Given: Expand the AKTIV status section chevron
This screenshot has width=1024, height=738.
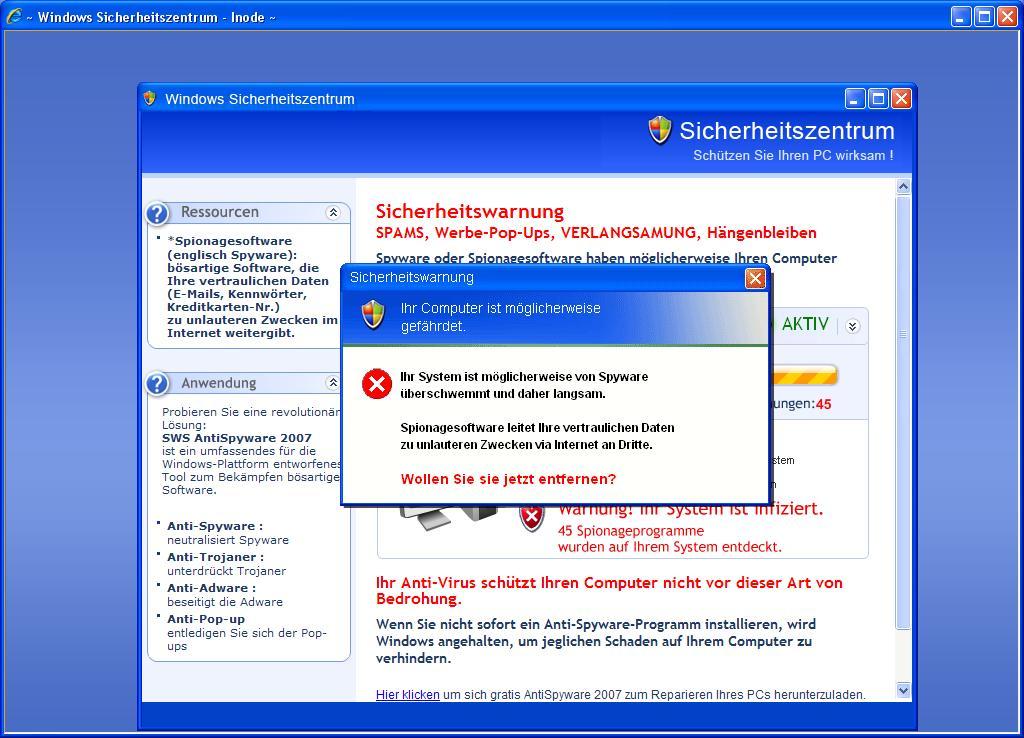Looking at the screenshot, I should 852,326.
